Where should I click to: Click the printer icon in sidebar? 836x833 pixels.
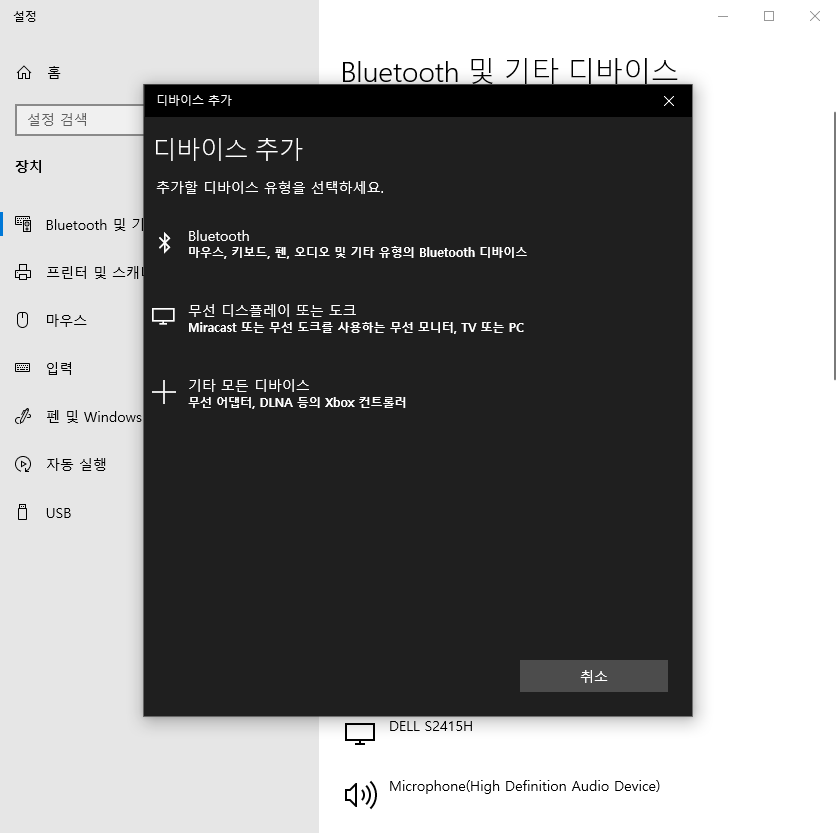[x=23, y=272]
